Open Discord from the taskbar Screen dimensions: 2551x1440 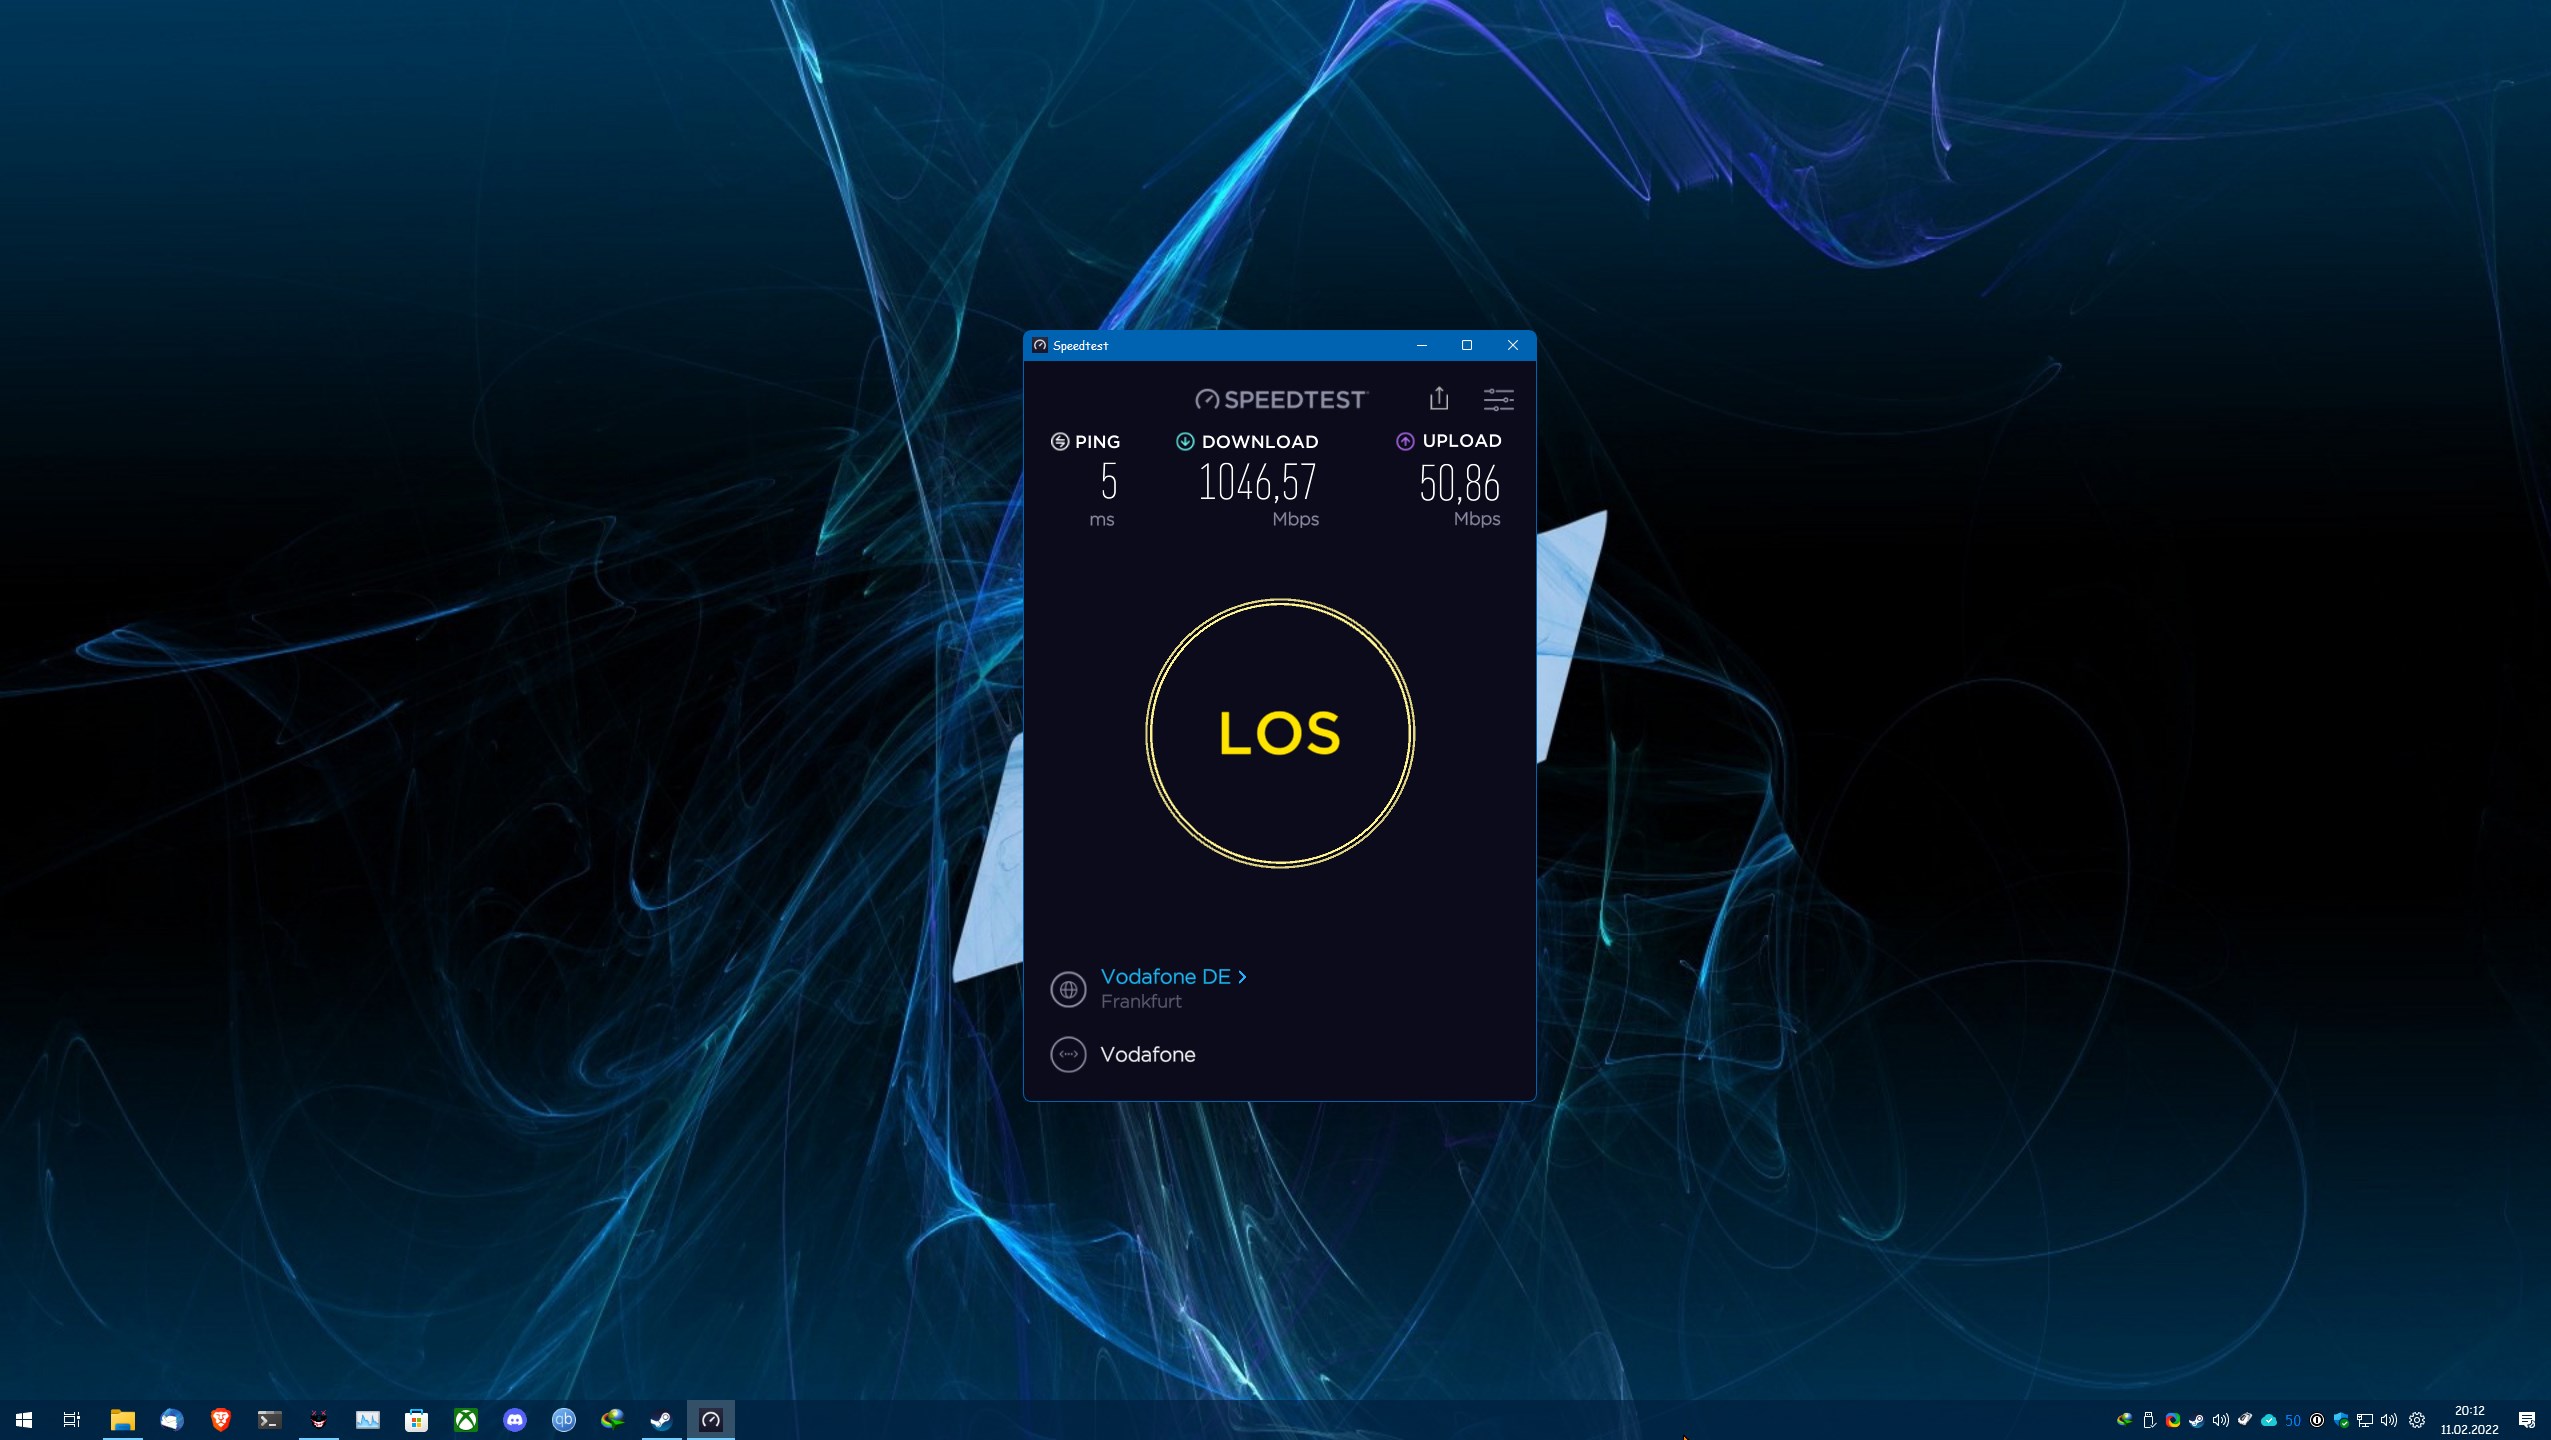tap(515, 1420)
